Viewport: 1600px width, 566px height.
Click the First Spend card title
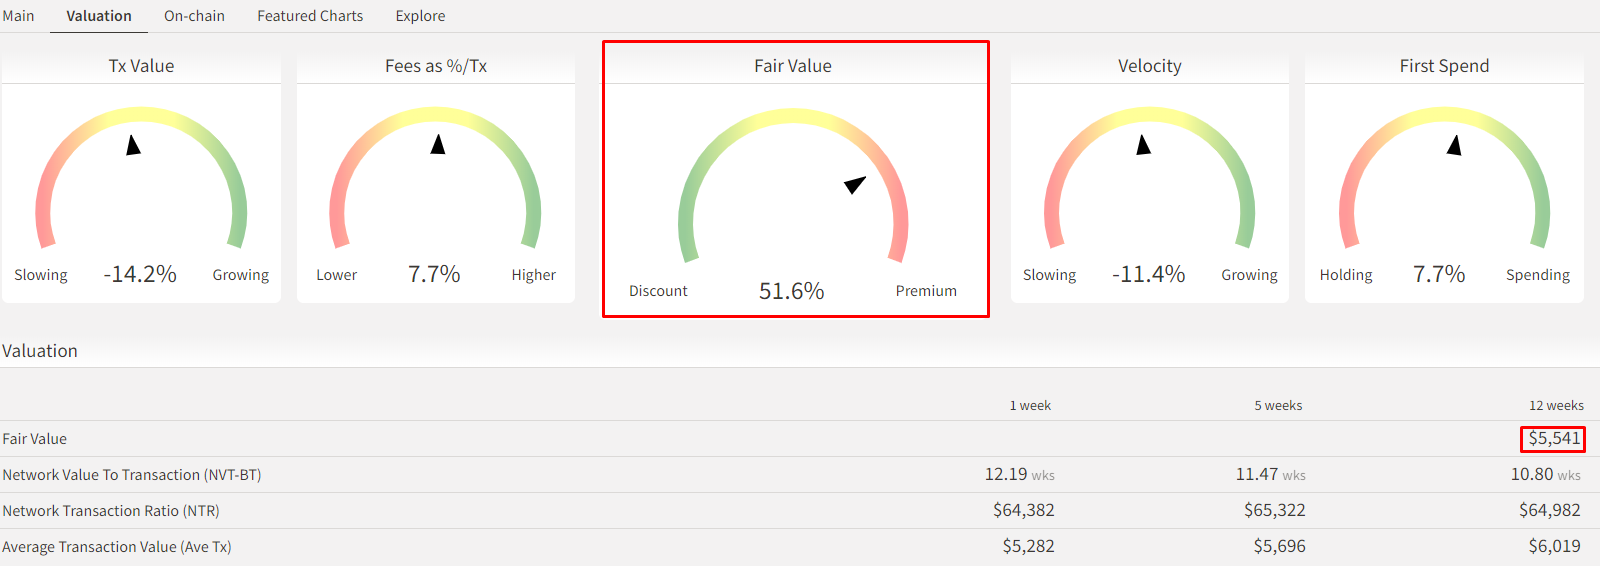pos(1444,66)
